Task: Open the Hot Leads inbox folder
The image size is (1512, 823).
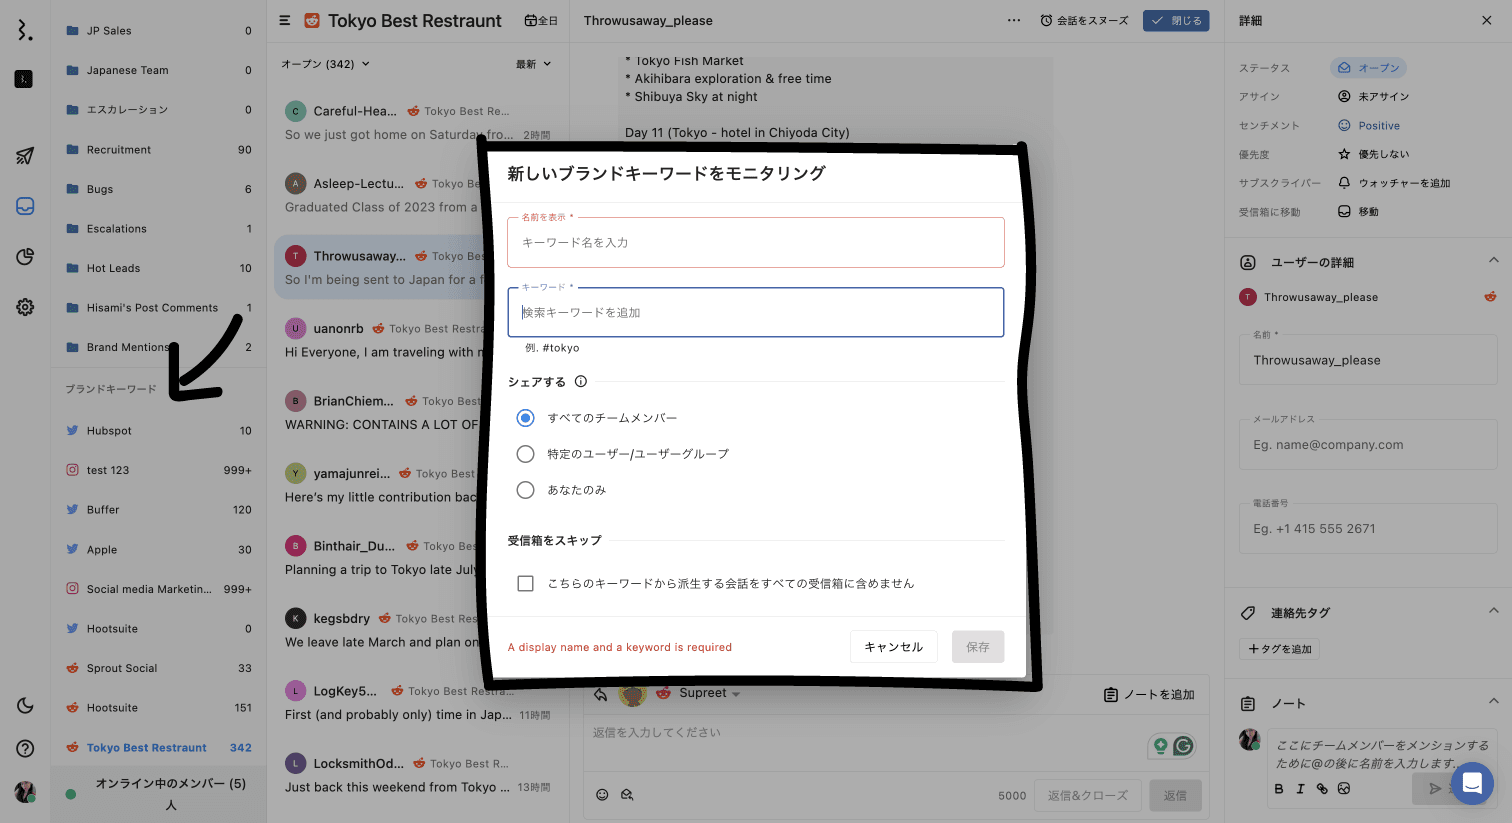Action: point(113,268)
